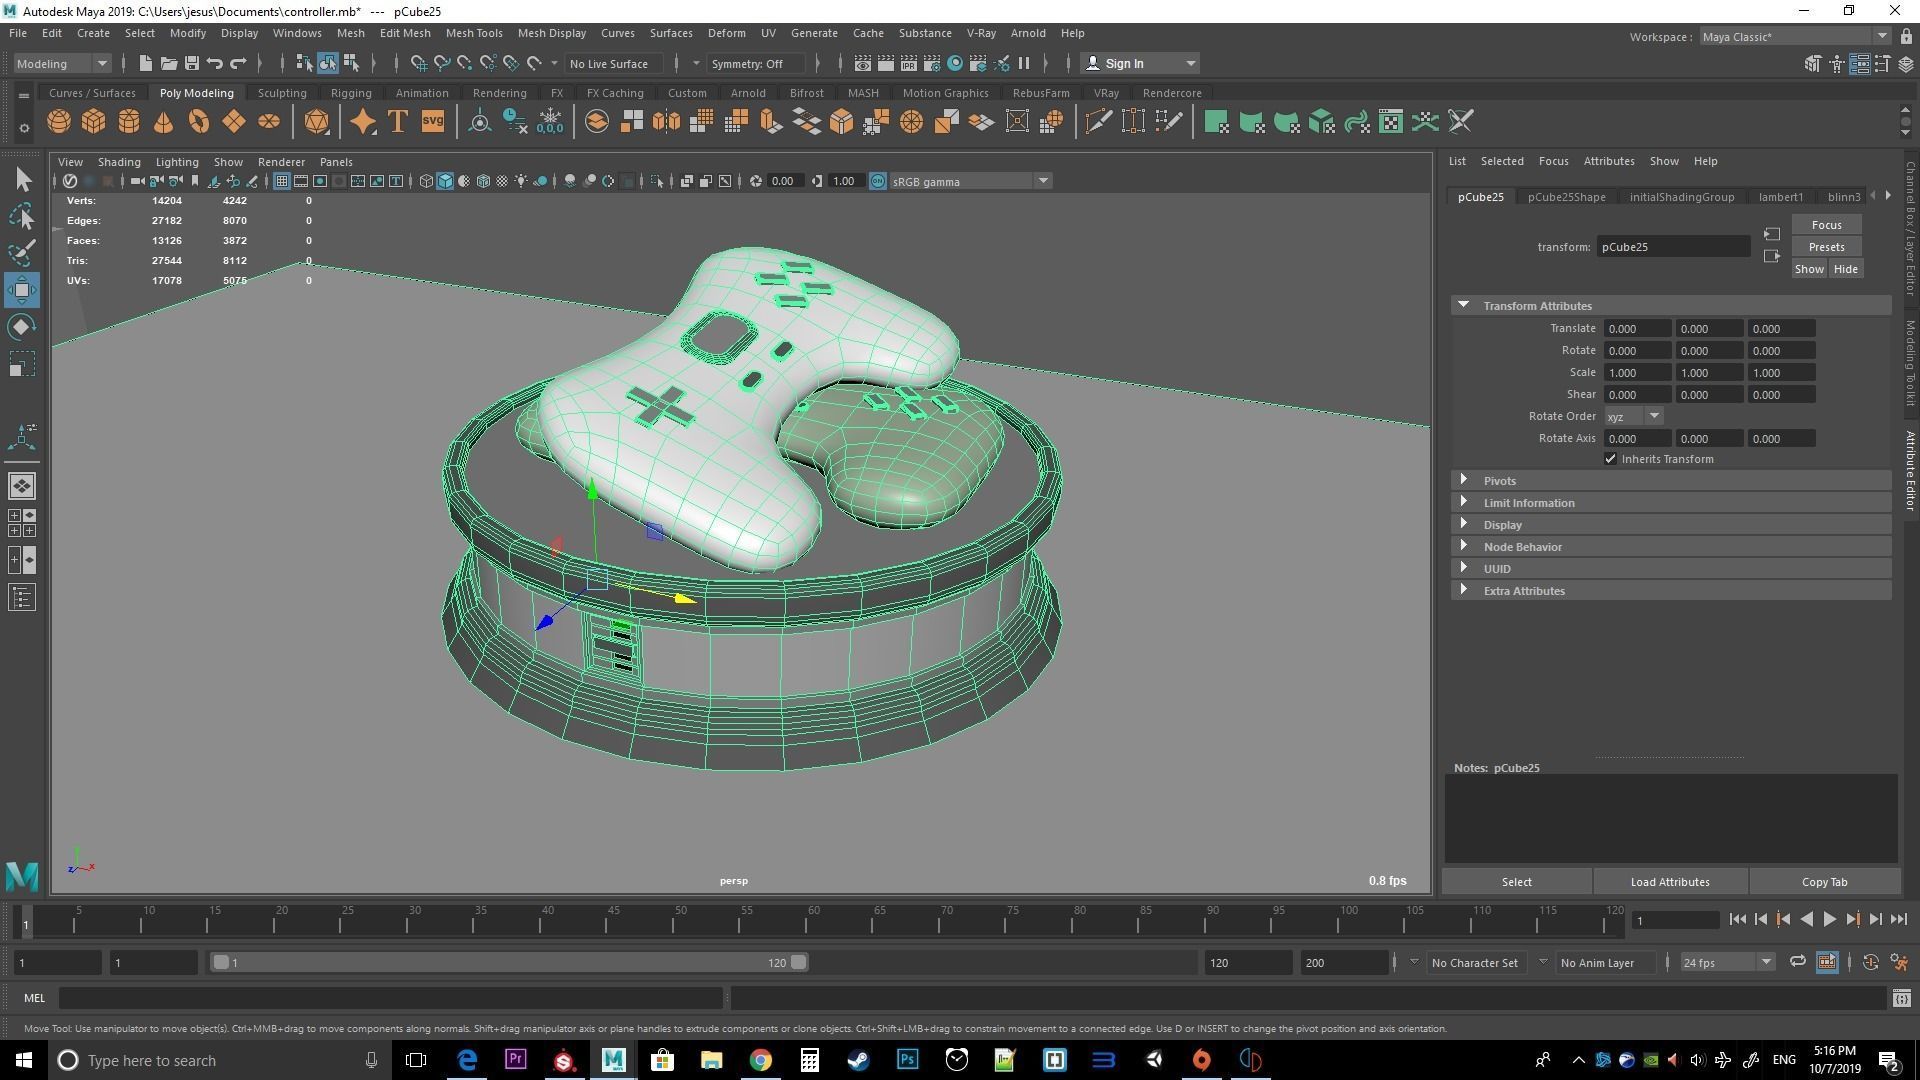1920x1080 pixels.
Task: Select the Scale Tool in the toolbox
Action: tap(21, 364)
